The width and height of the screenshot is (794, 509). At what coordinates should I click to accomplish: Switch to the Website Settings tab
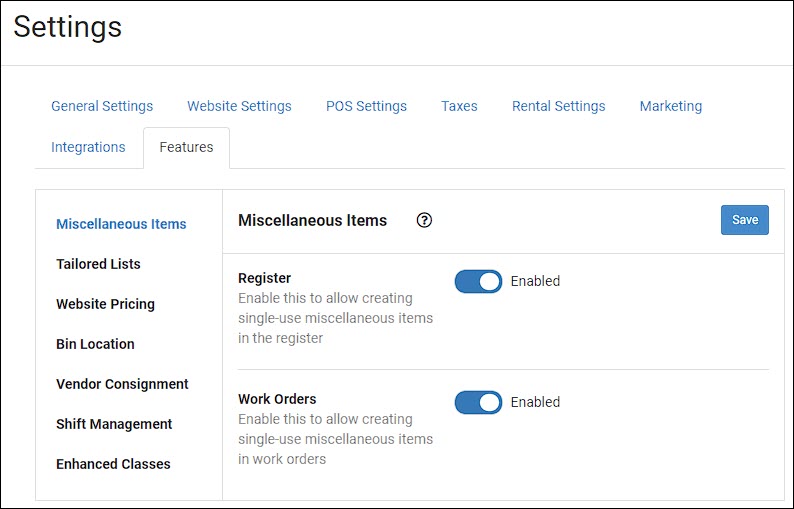[239, 106]
